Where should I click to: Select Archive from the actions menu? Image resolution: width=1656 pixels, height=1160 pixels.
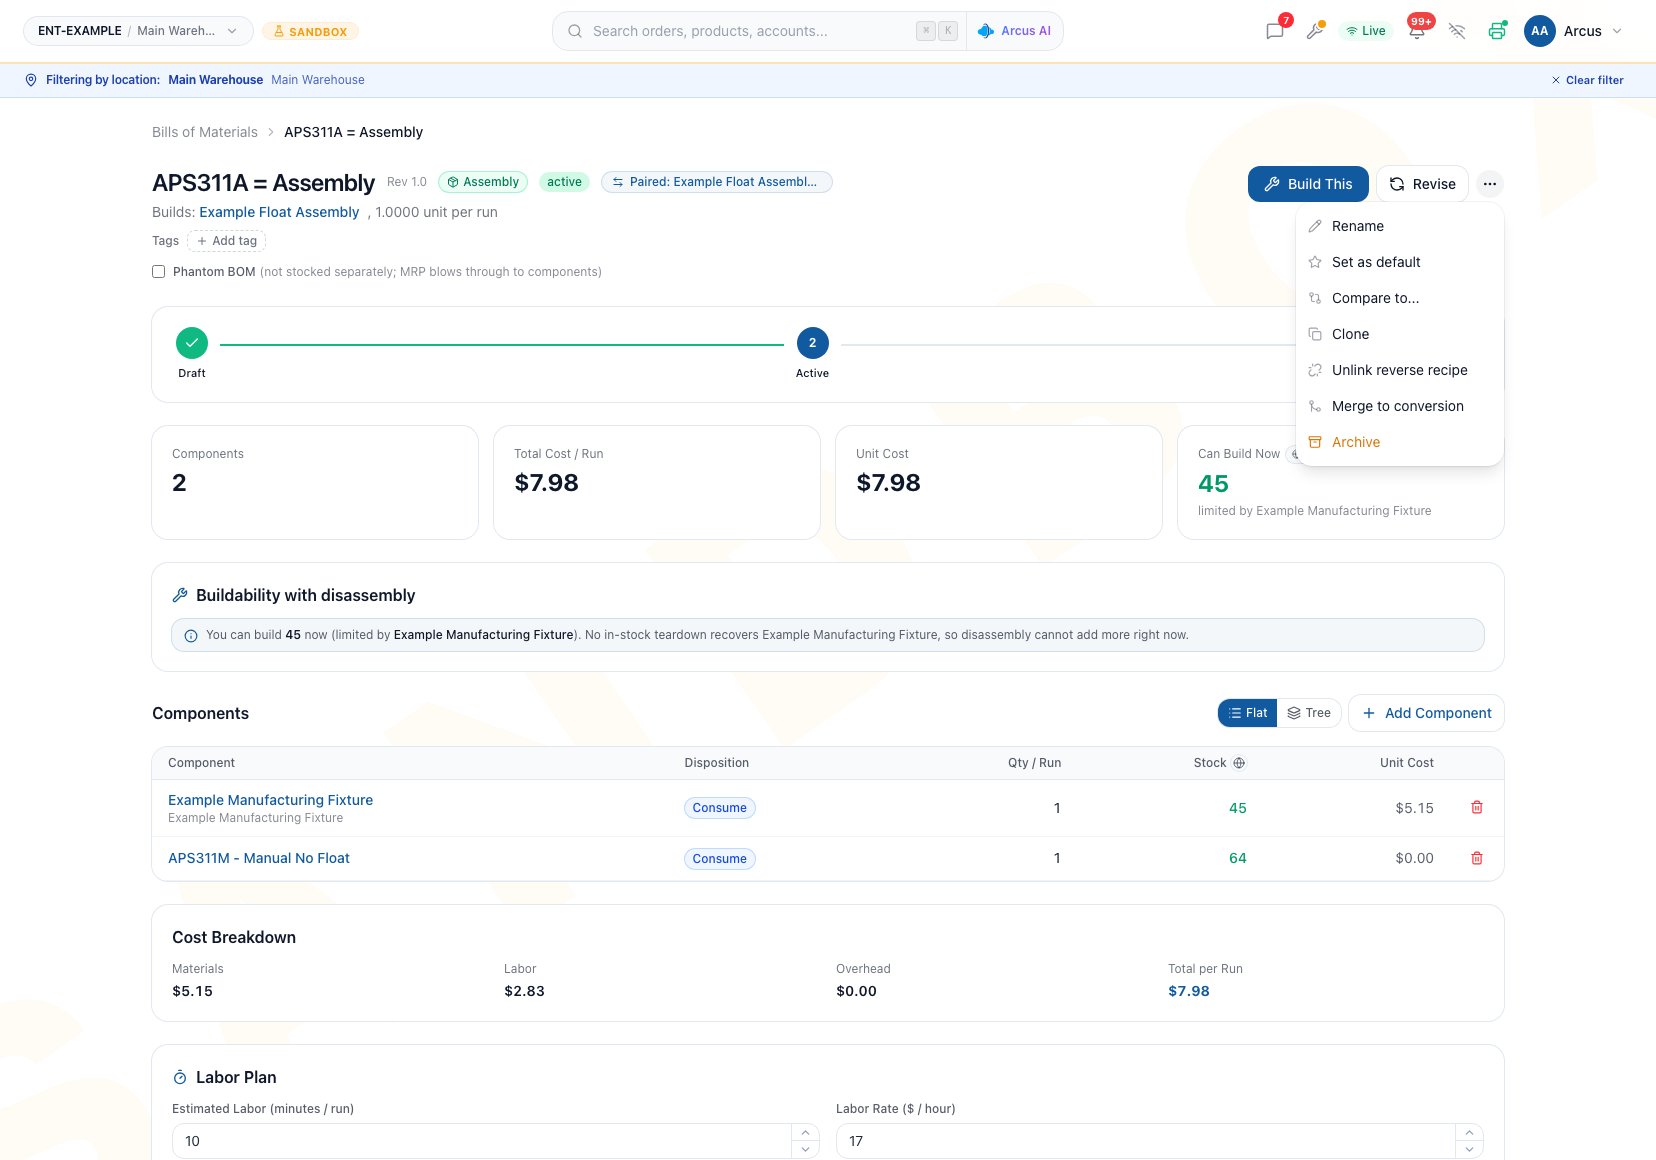tap(1399, 442)
